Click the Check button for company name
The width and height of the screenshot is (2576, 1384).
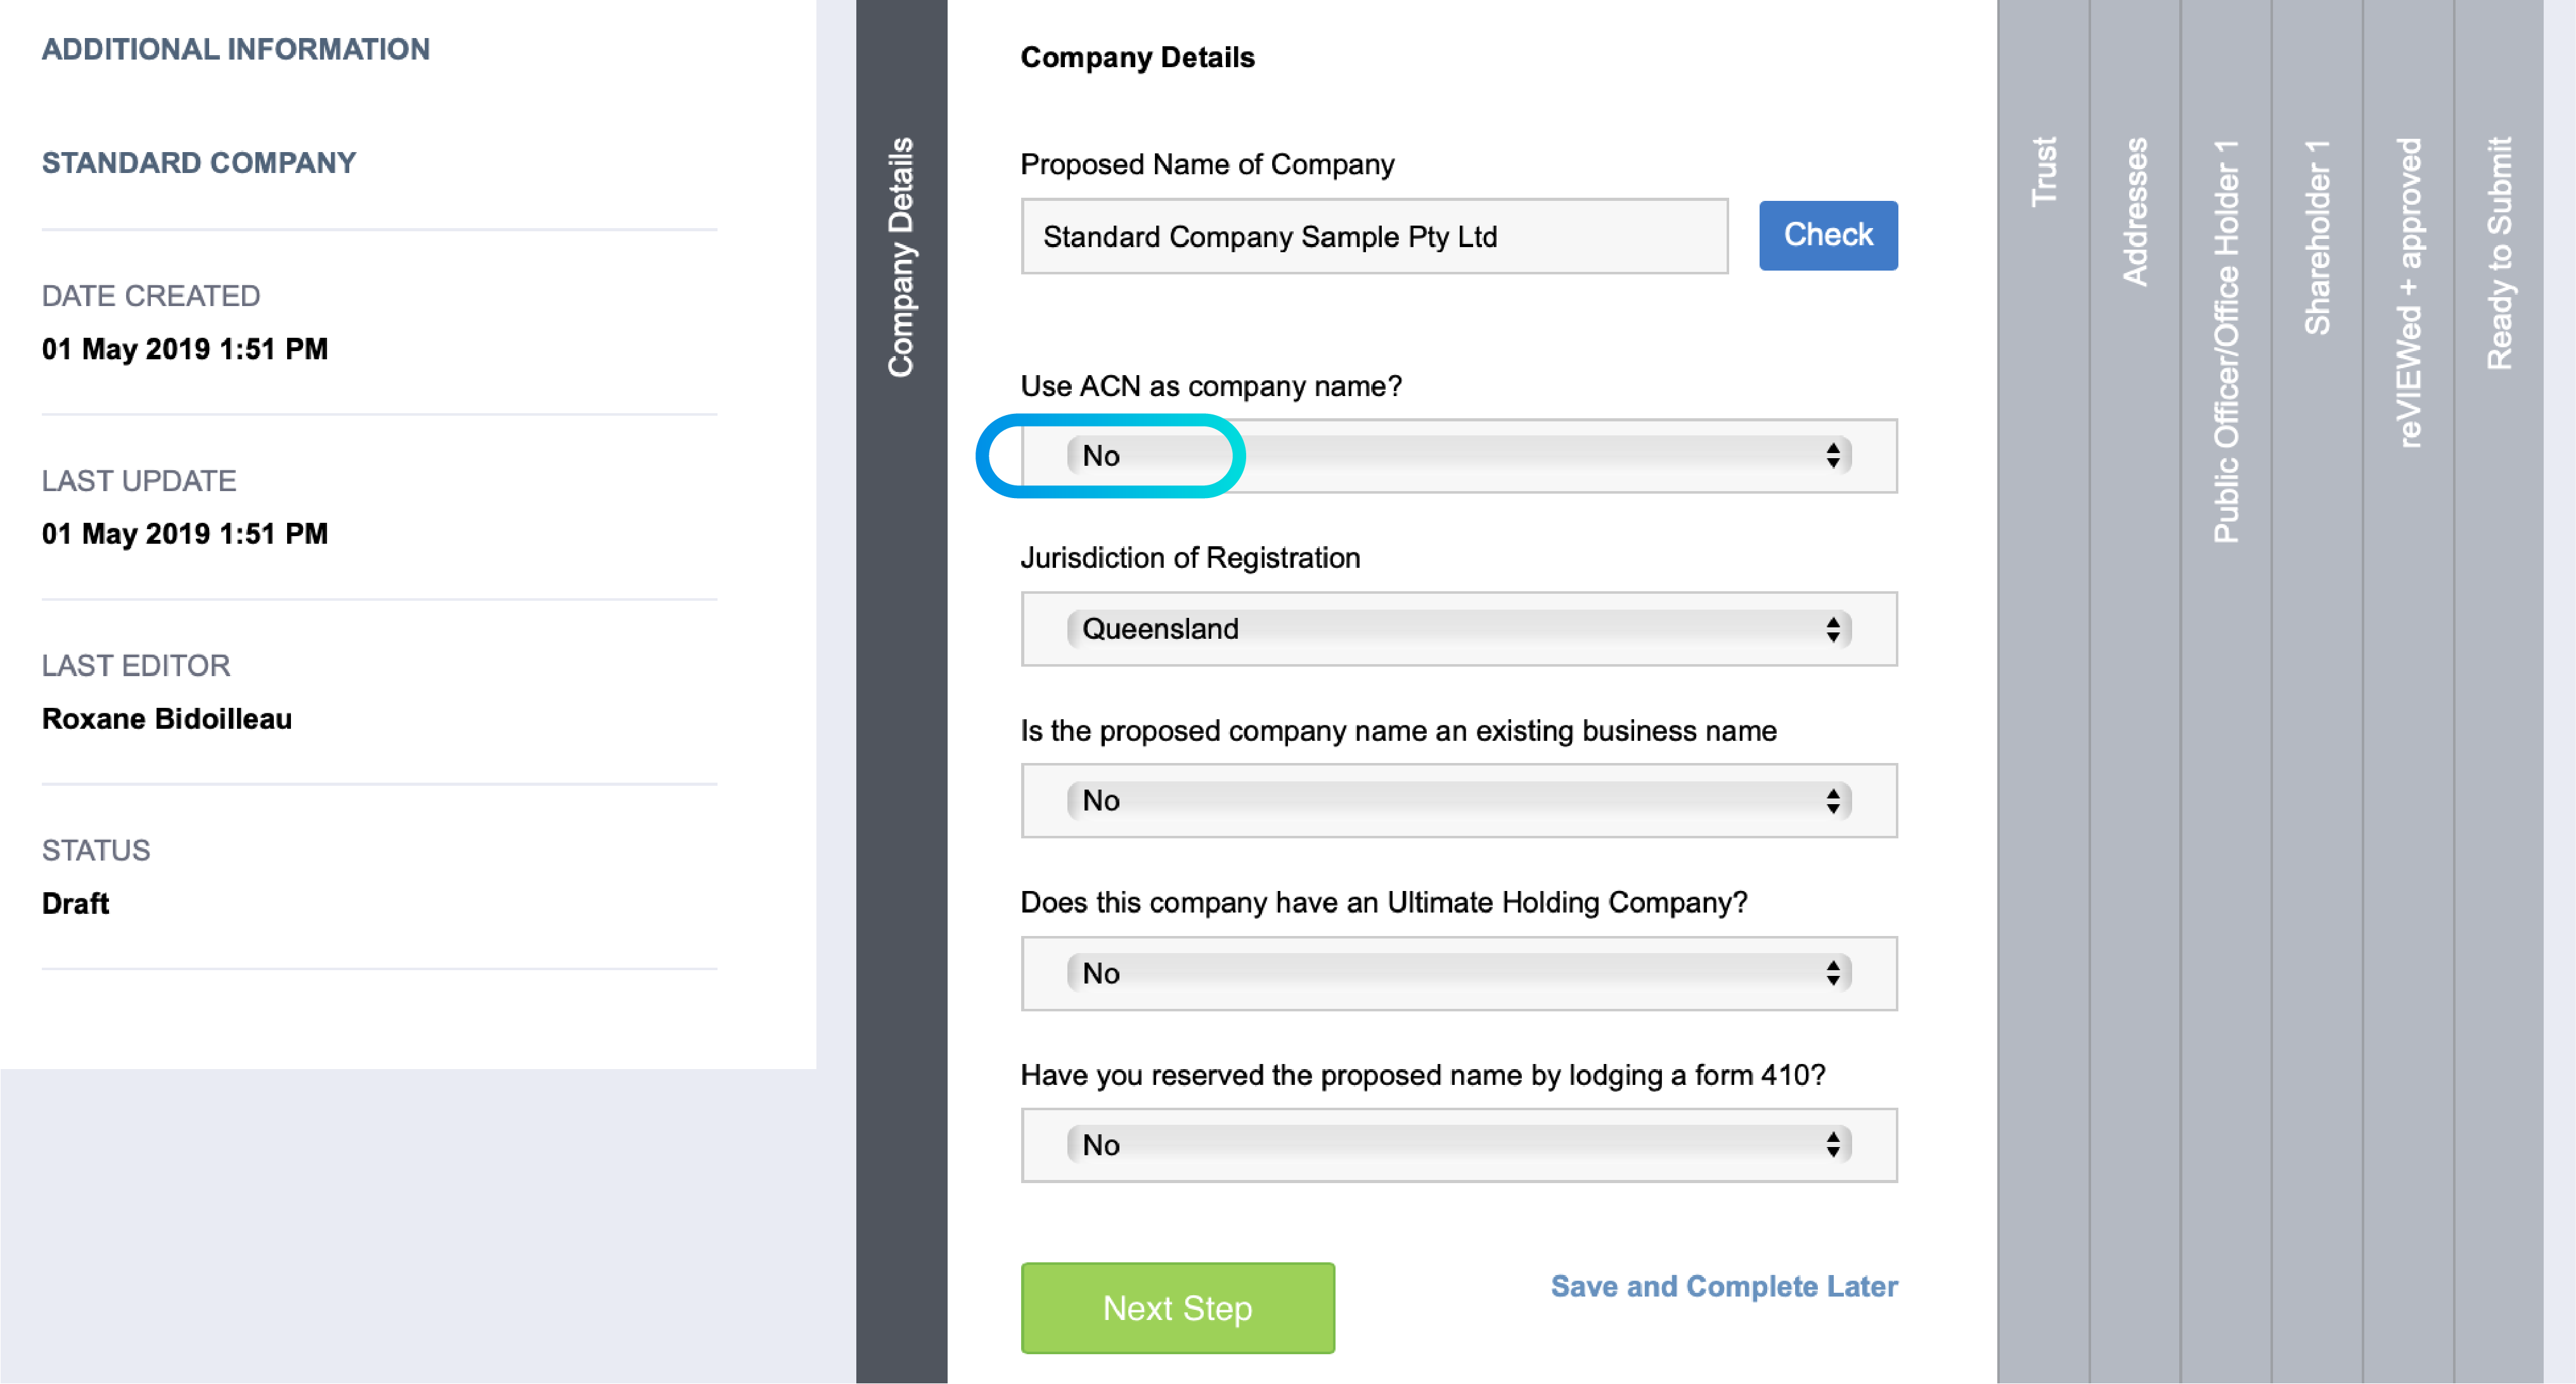coord(1828,235)
